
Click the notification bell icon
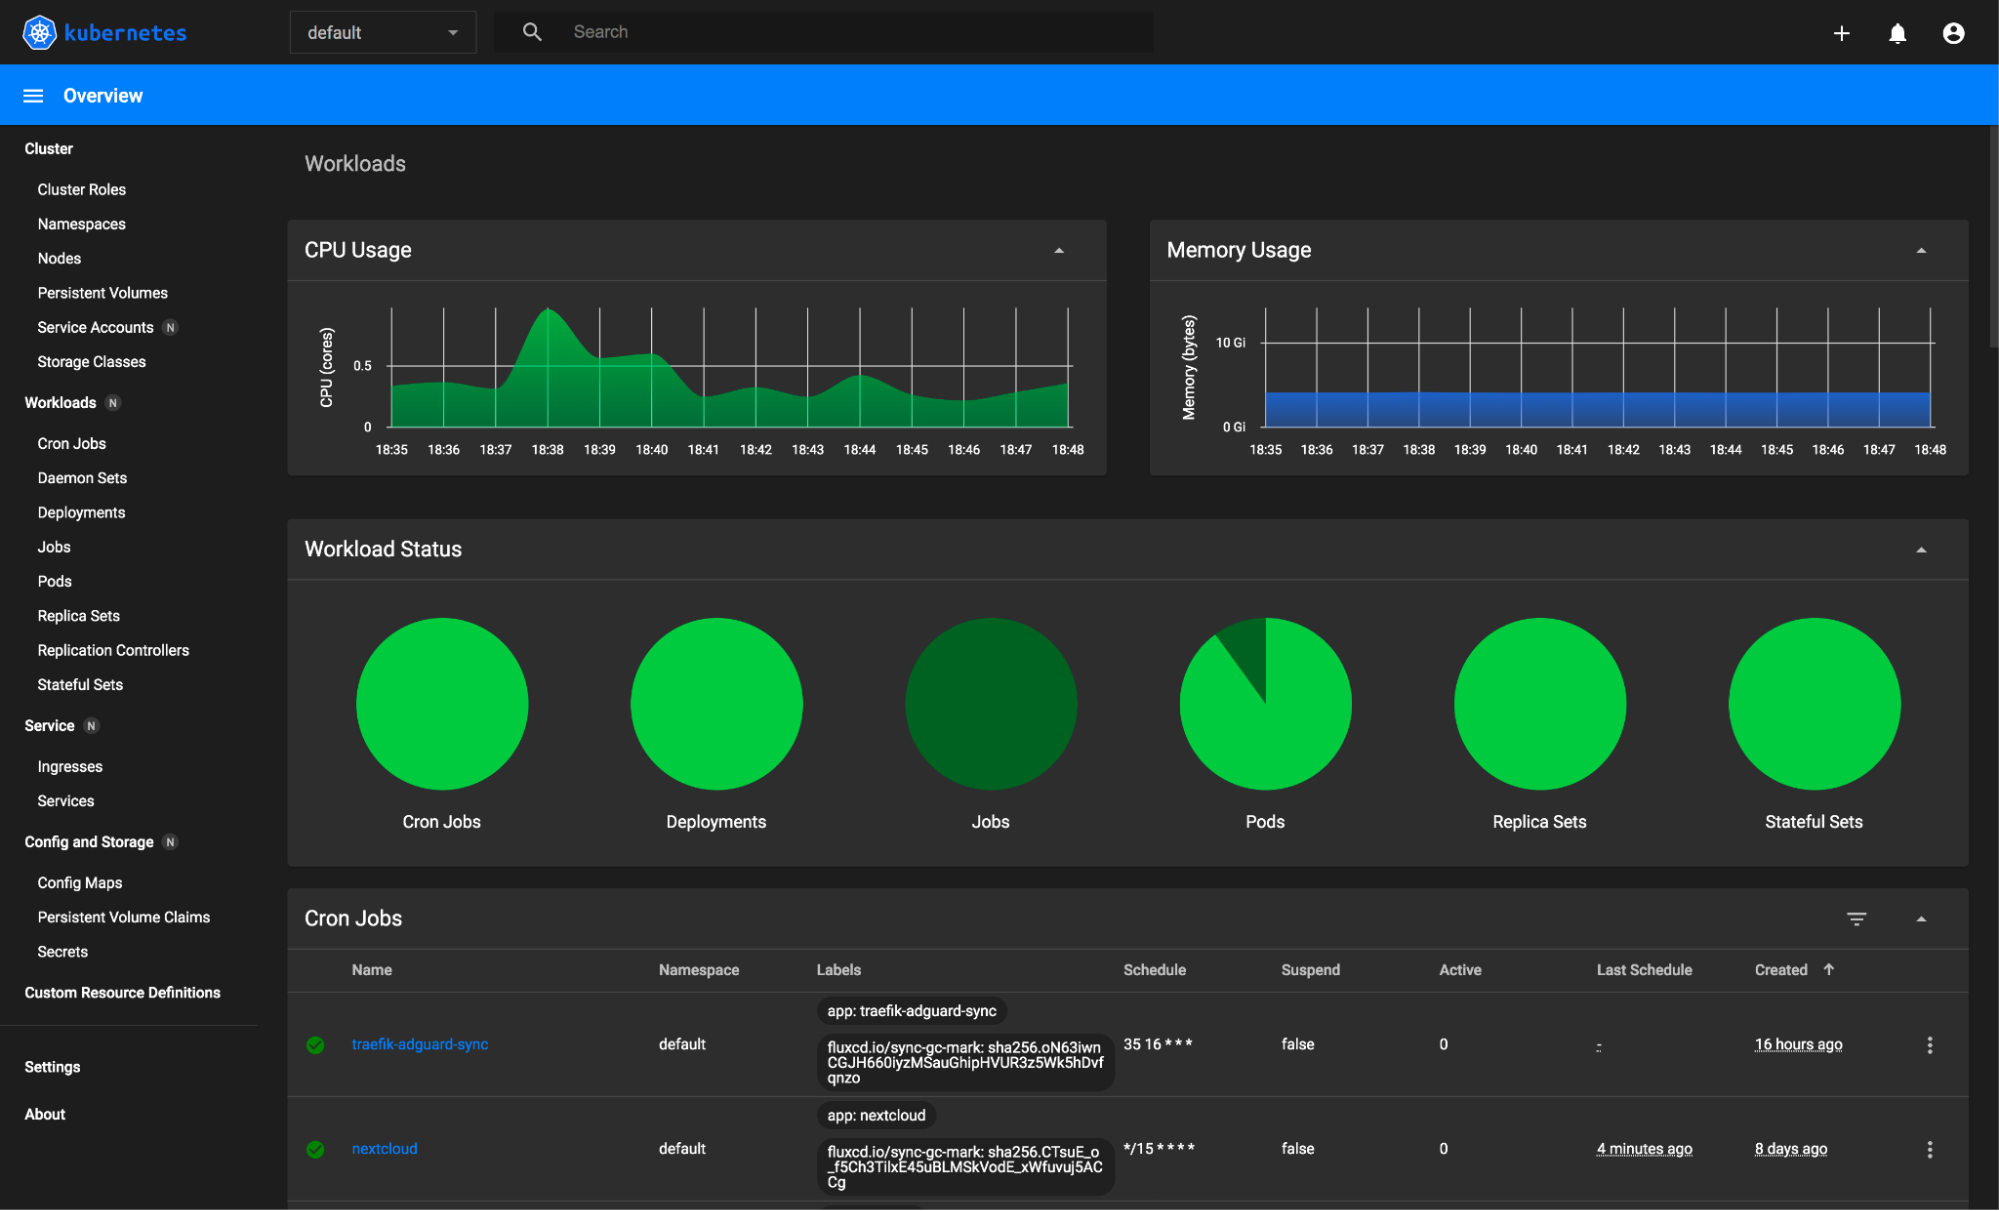point(1898,31)
